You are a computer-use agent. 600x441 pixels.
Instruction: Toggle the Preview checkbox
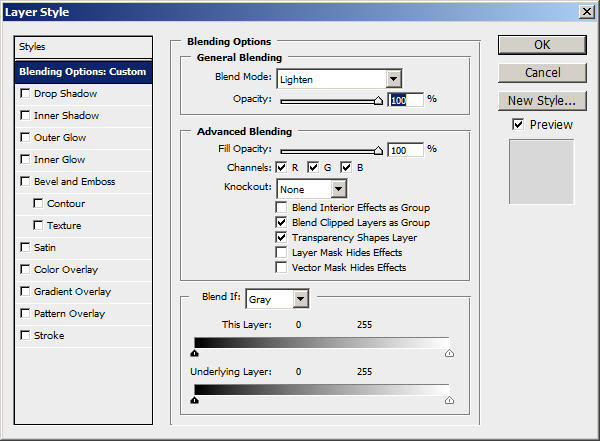pyautogui.click(x=518, y=124)
